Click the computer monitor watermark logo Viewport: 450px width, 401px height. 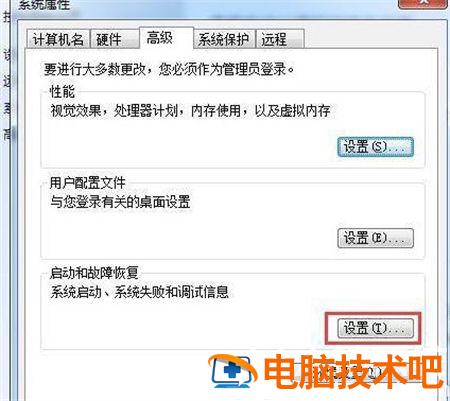point(233,371)
